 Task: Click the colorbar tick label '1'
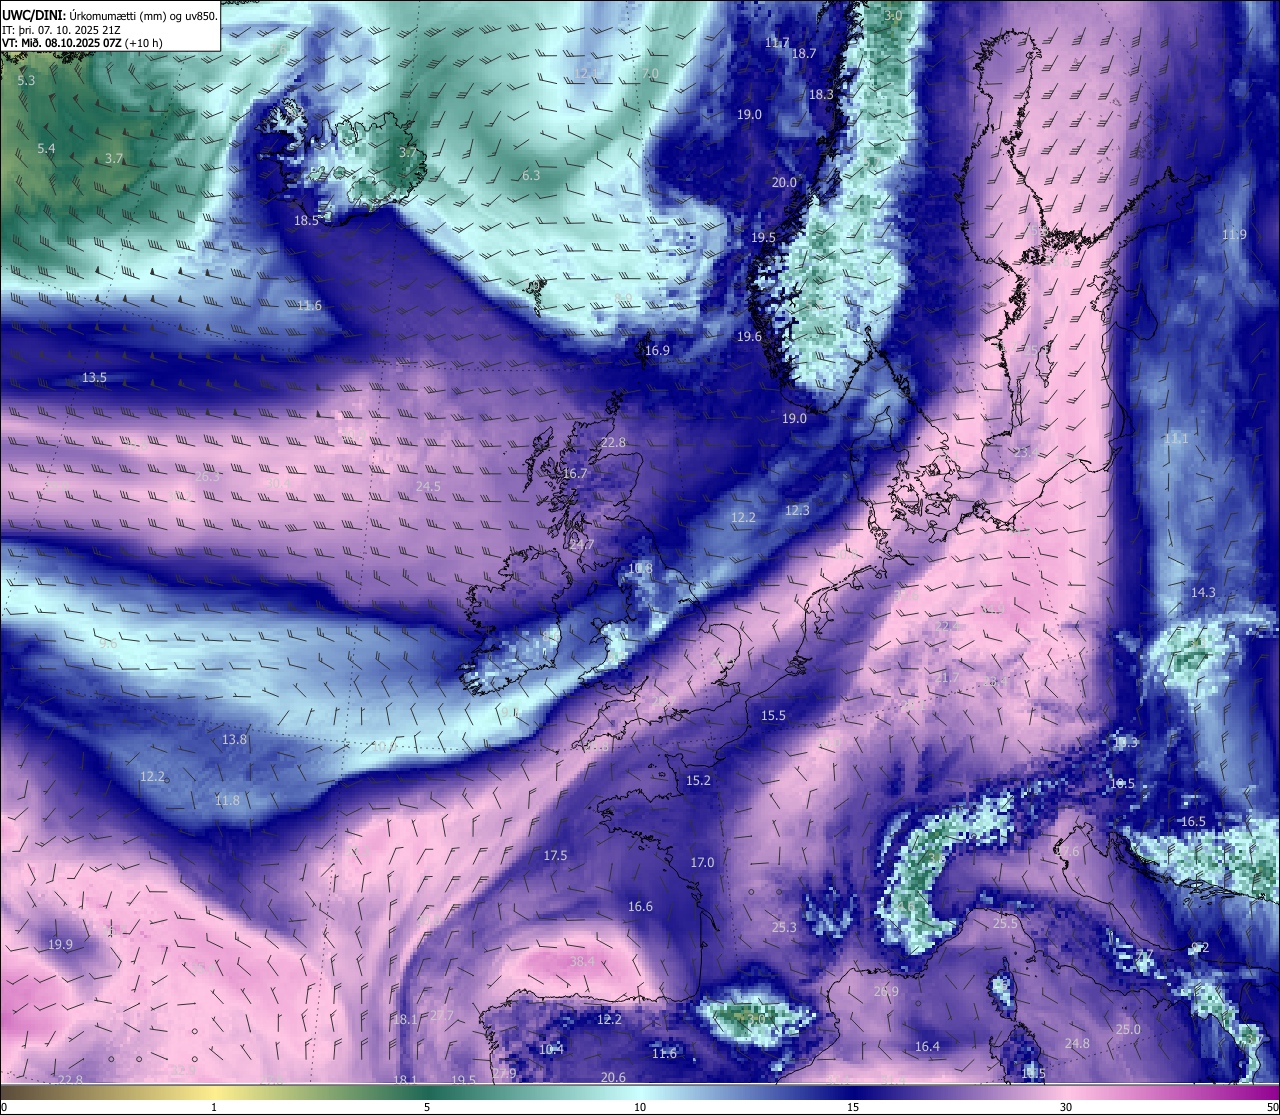click(x=214, y=1107)
